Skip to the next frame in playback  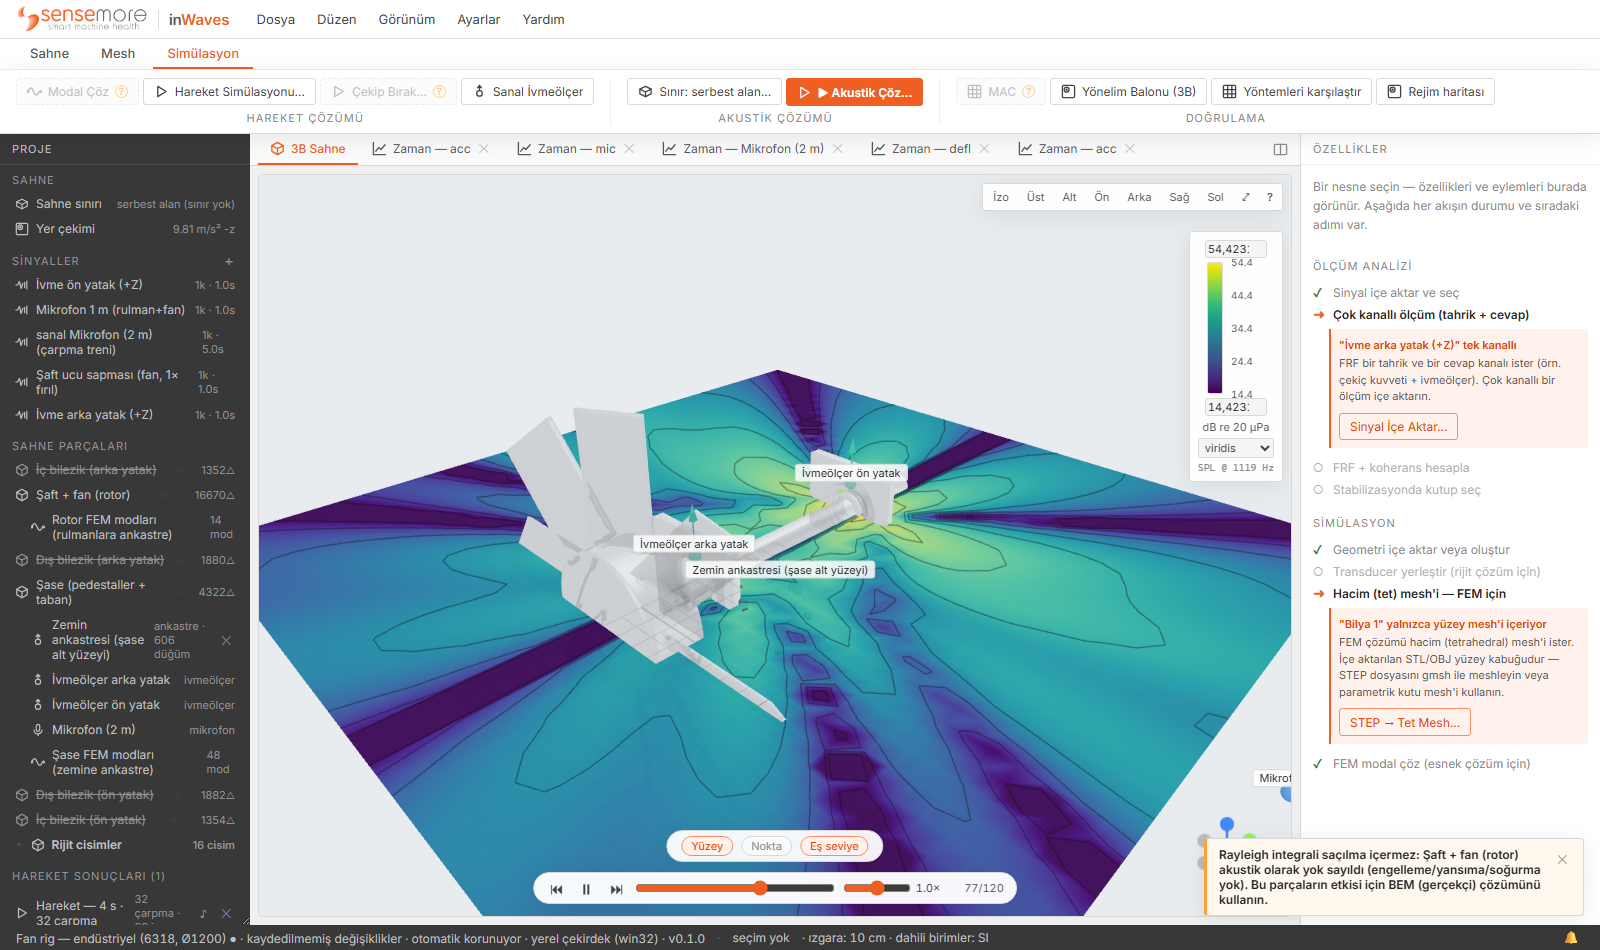(x=616, y=888)
